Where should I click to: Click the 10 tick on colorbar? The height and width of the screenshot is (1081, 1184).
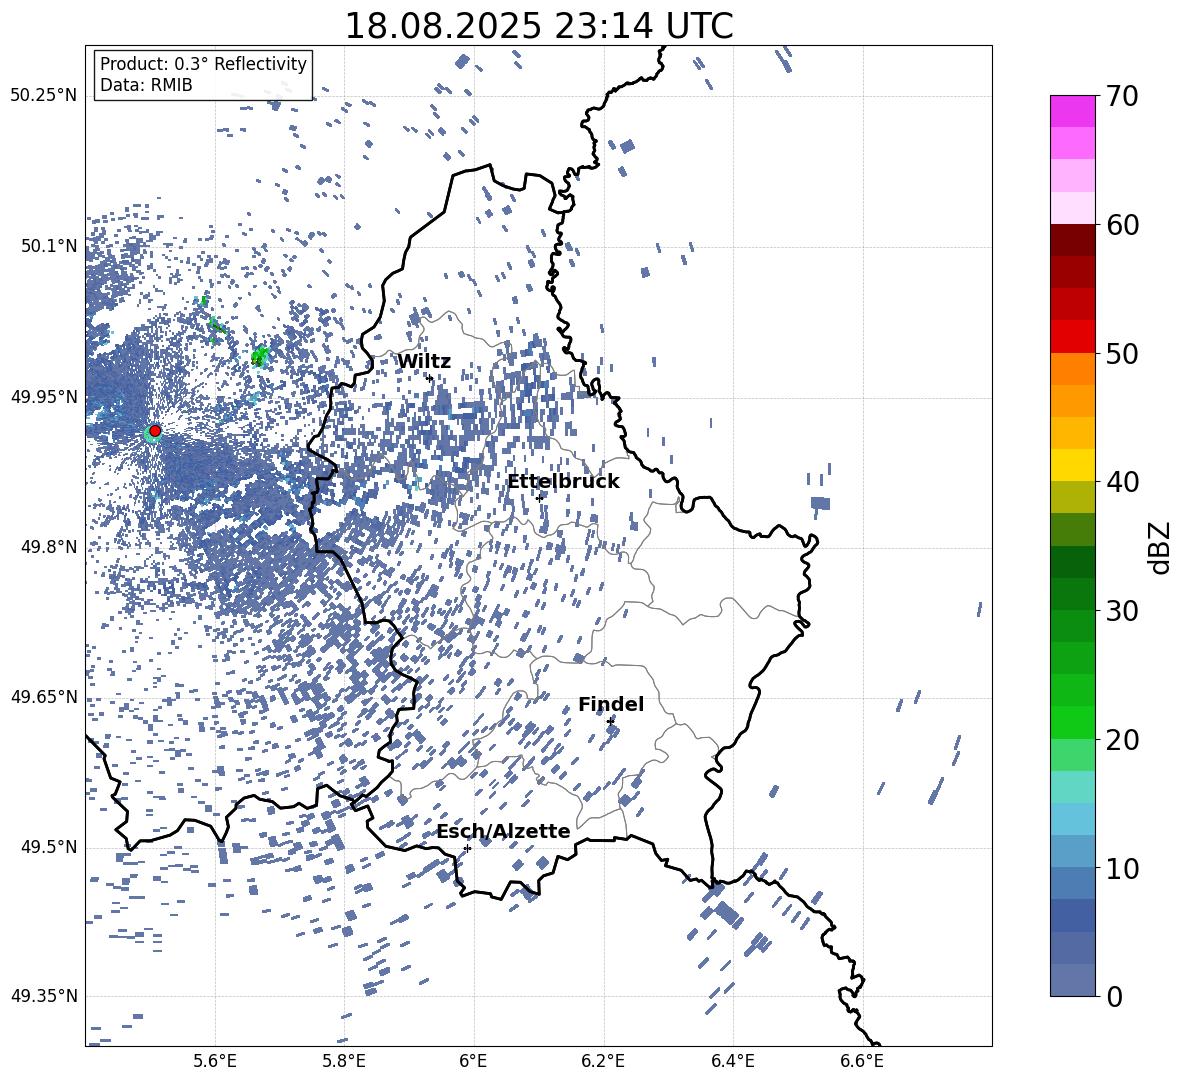[1122, 869]
